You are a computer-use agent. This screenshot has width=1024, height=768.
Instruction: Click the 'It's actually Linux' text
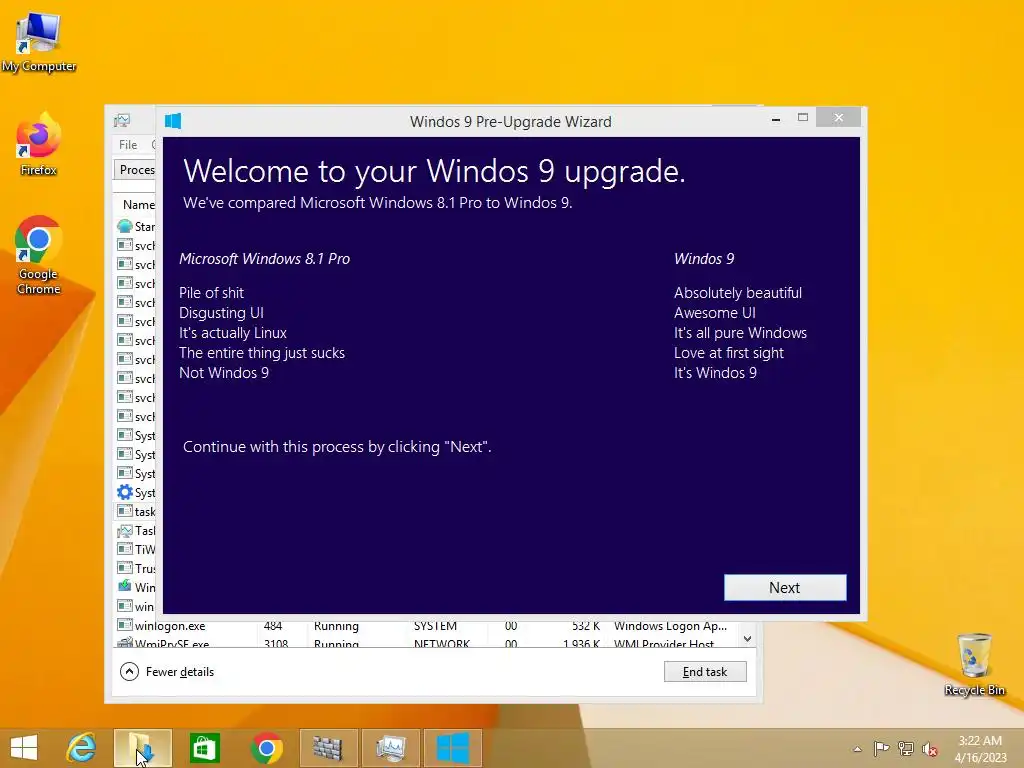tap(233, 333)
